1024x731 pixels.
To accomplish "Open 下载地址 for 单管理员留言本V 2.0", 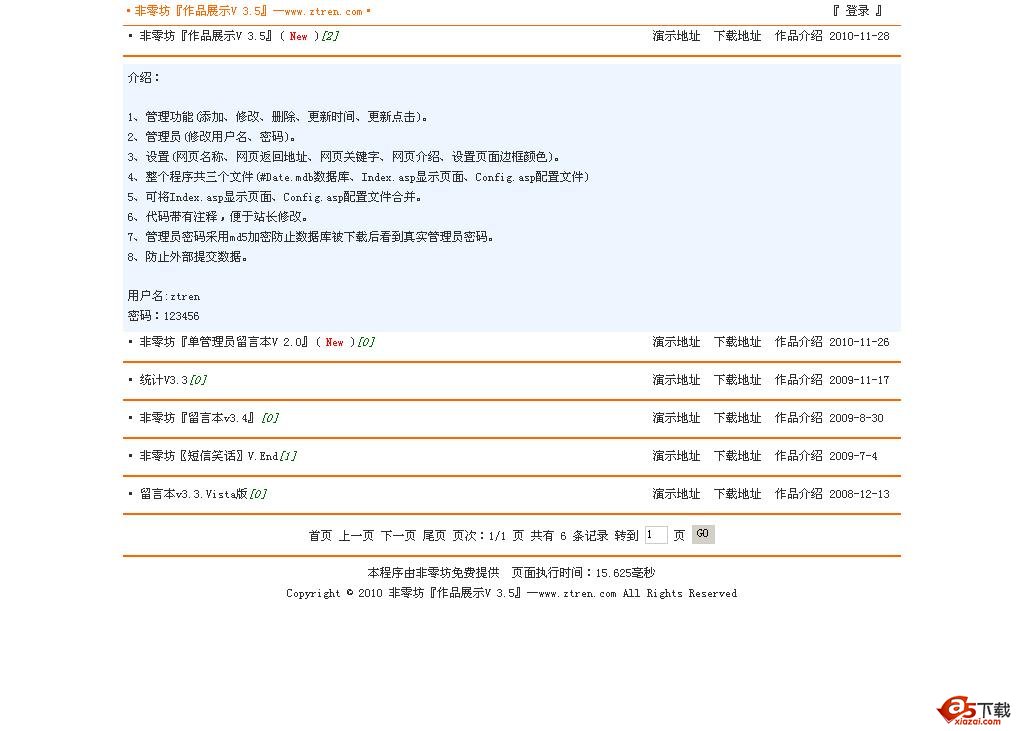I will tap(737, 341).
